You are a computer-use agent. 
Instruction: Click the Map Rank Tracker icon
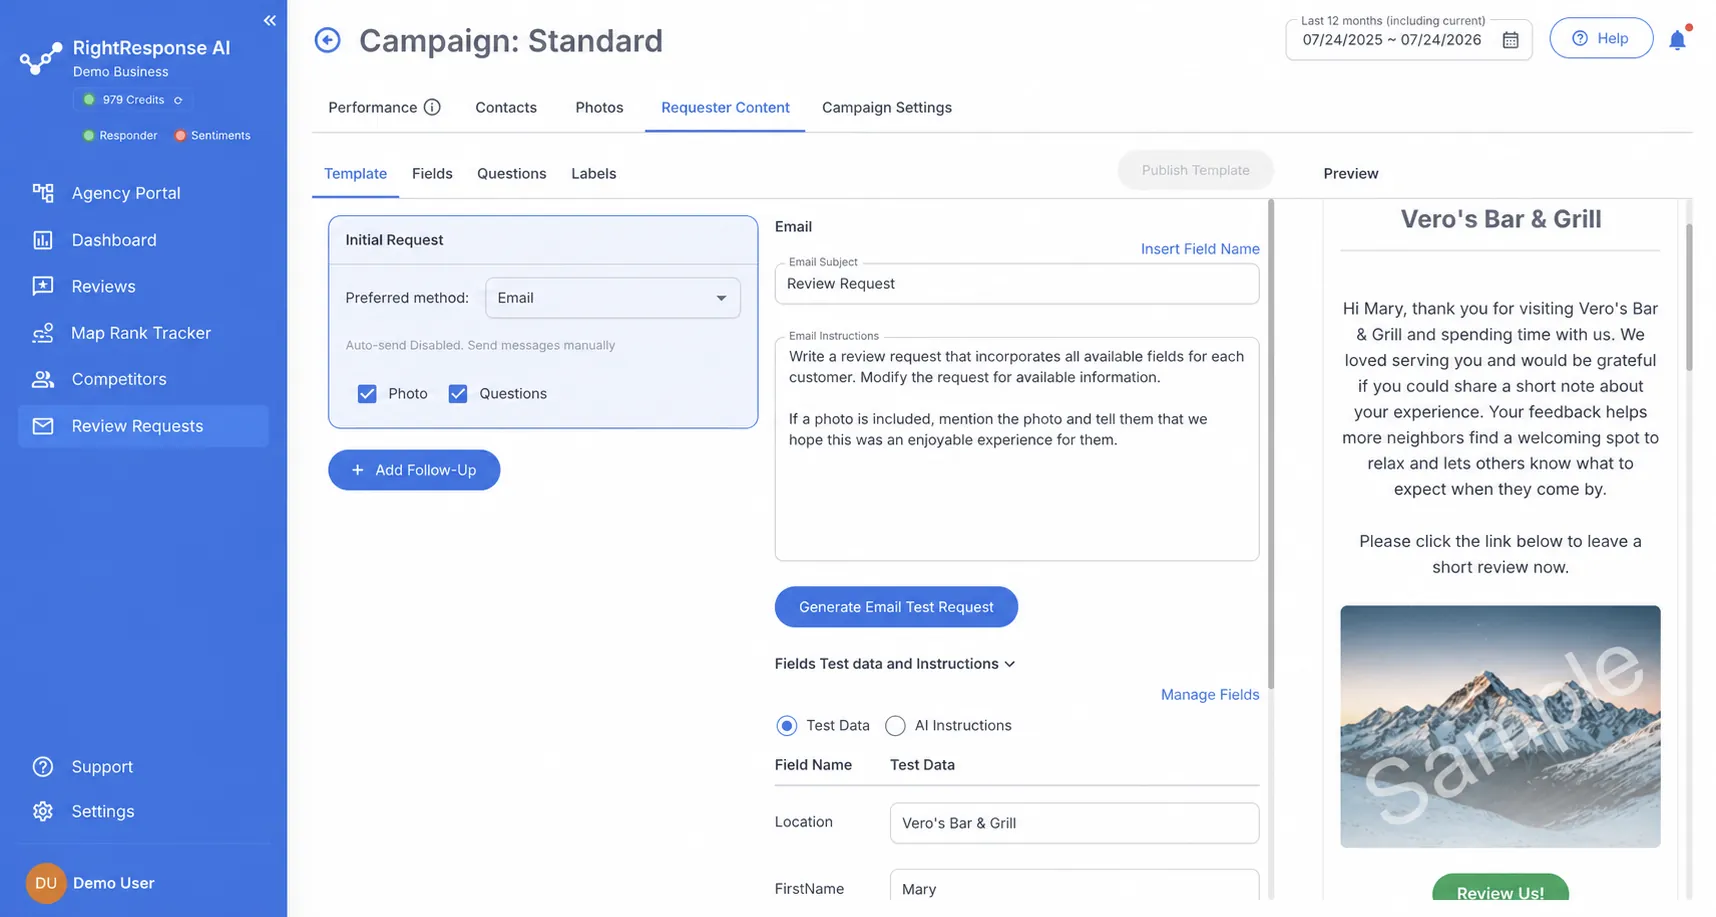click(43, 333)
